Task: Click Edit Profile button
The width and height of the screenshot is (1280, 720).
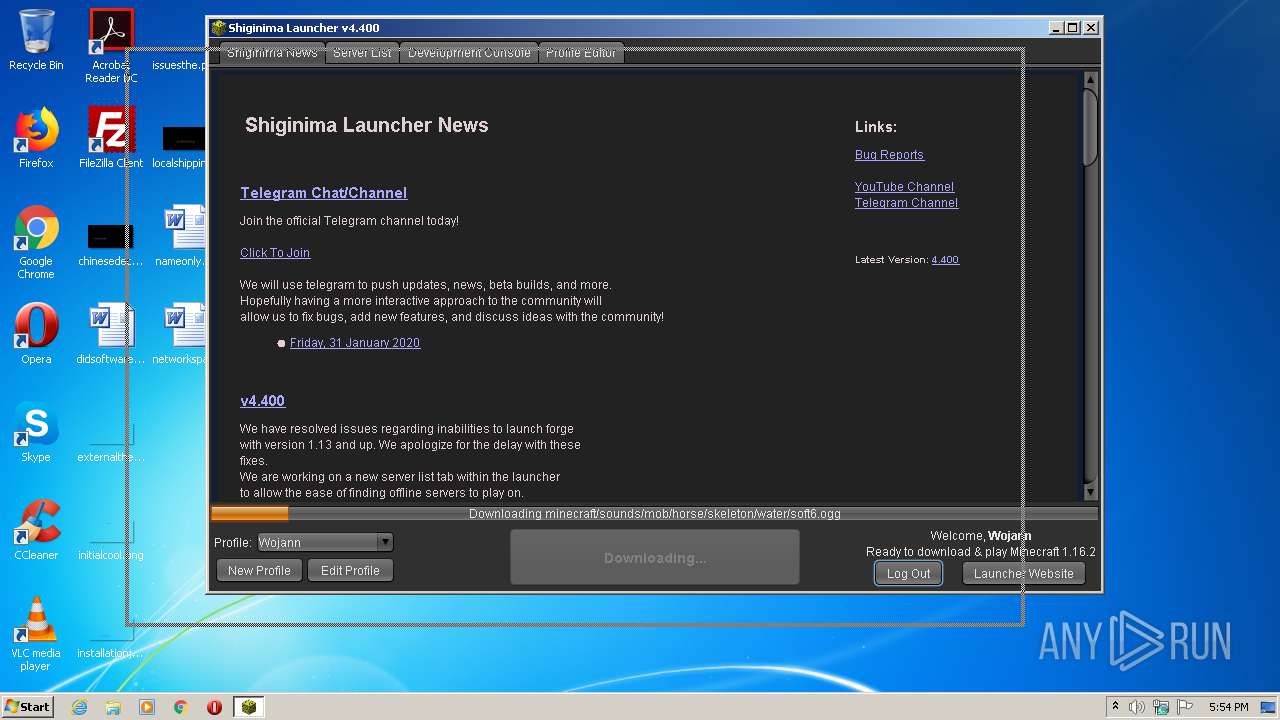Action: [350, 571]
